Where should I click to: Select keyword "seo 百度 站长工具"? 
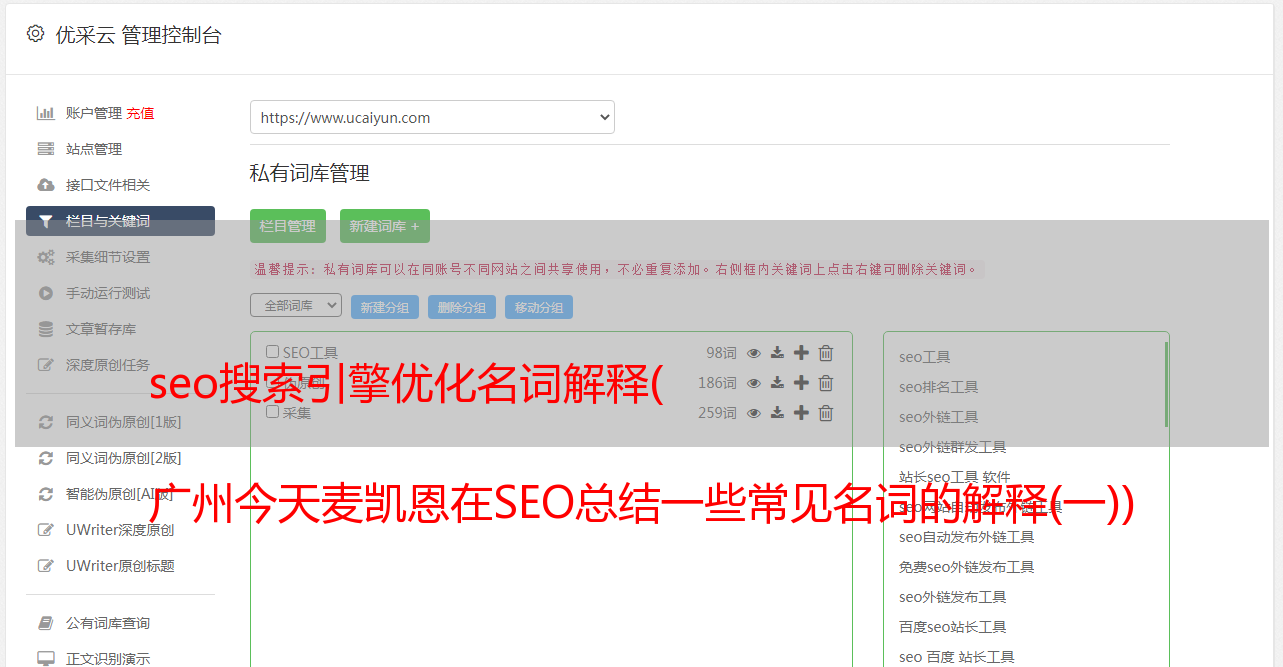tap(957, 657)
